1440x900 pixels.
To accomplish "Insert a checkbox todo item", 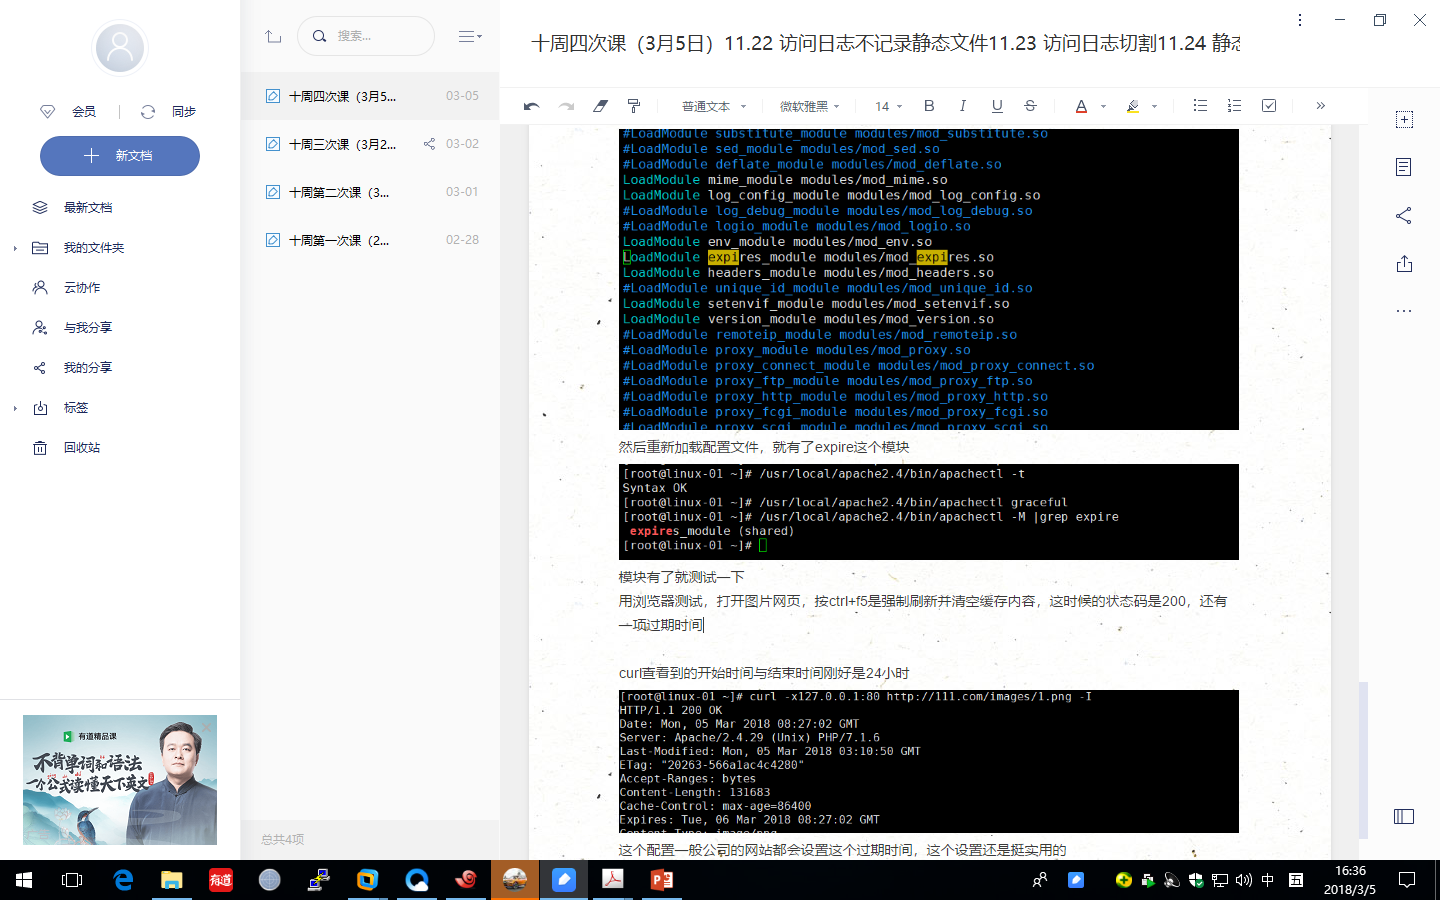I will (x=1269, y=106).
